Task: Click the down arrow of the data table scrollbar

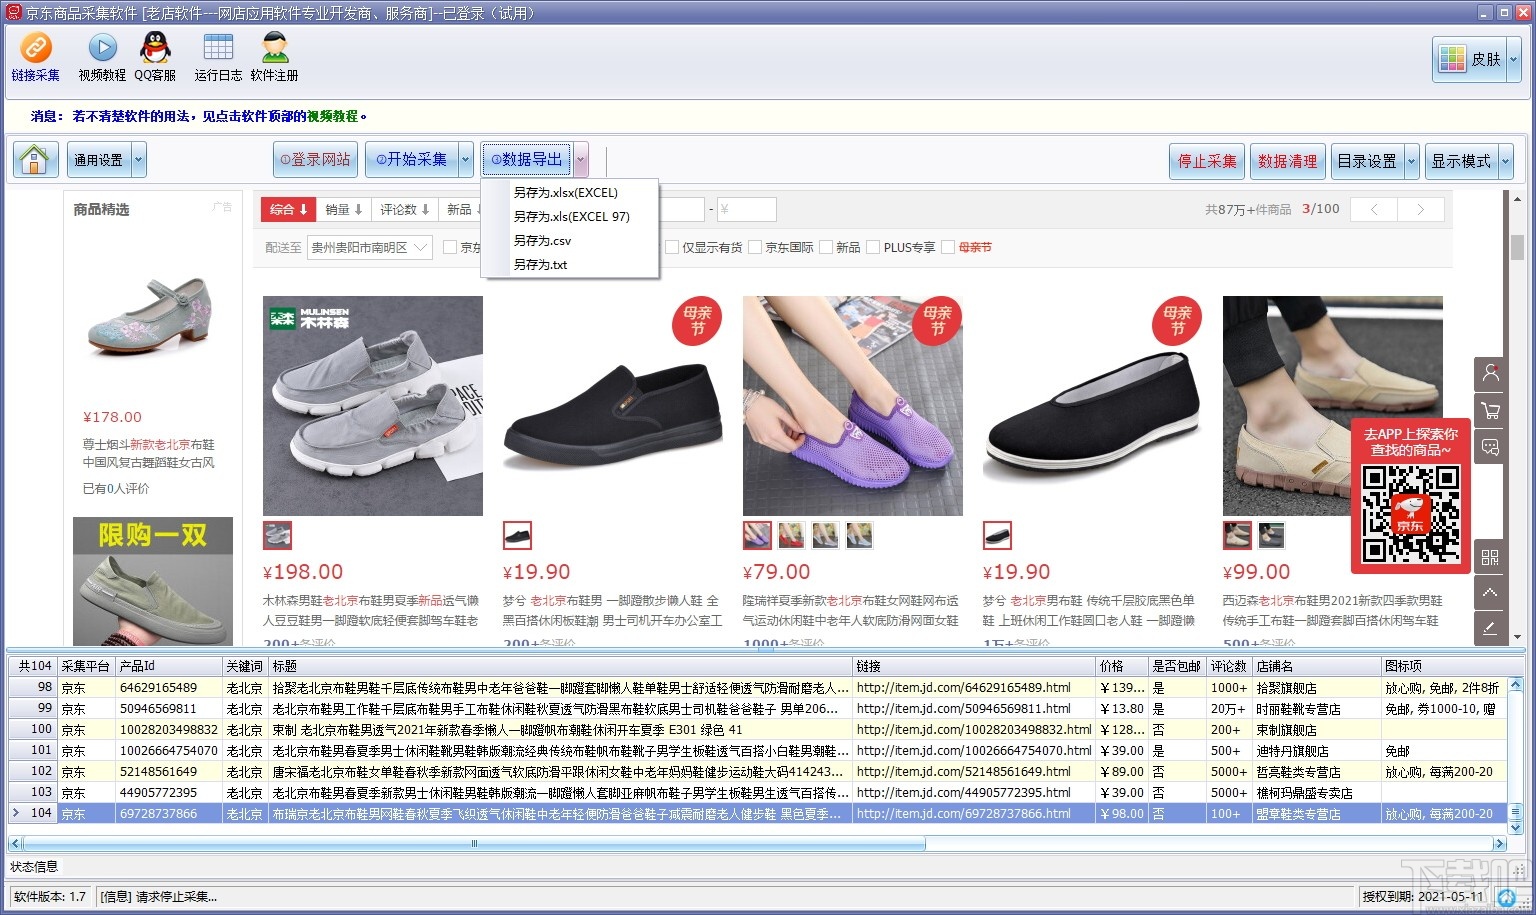Action: [x=1515, y=827]
